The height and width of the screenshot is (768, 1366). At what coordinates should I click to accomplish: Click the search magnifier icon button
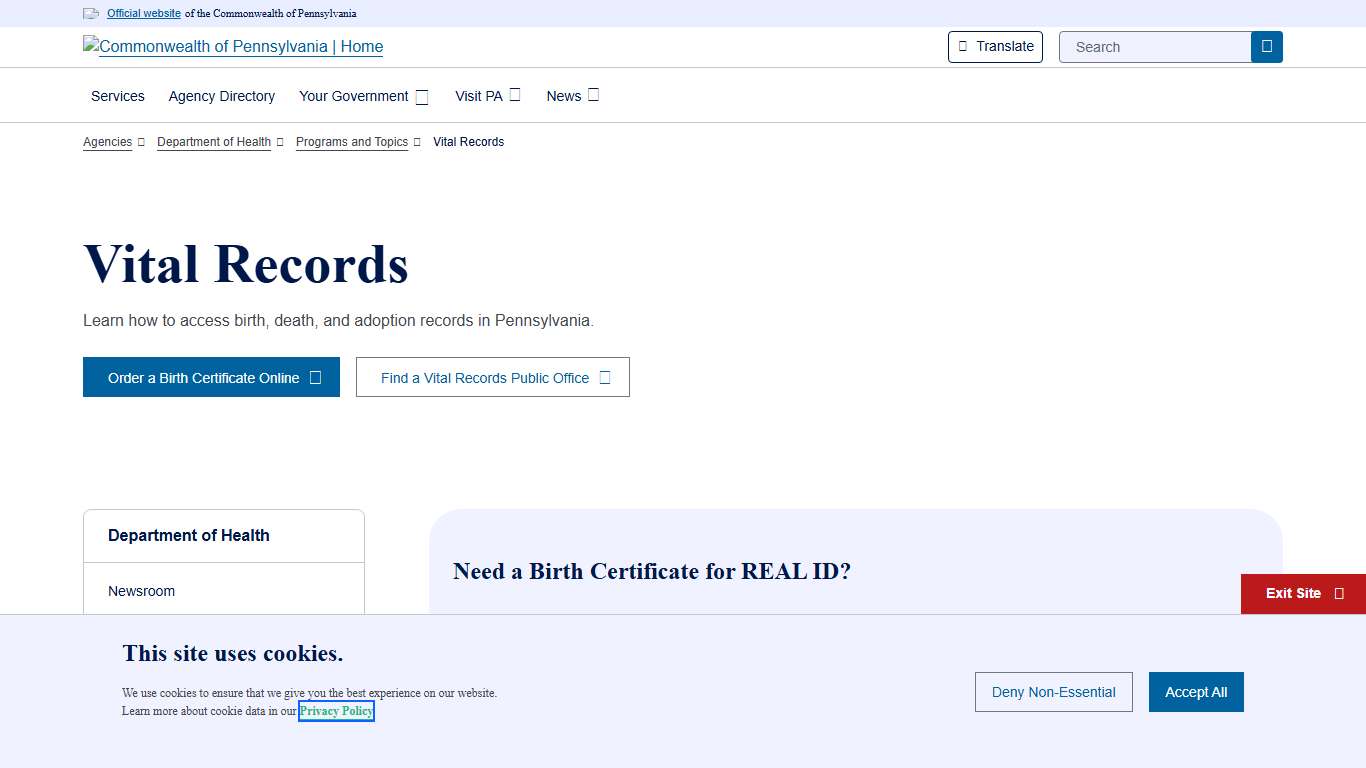tap(1266, 47)
